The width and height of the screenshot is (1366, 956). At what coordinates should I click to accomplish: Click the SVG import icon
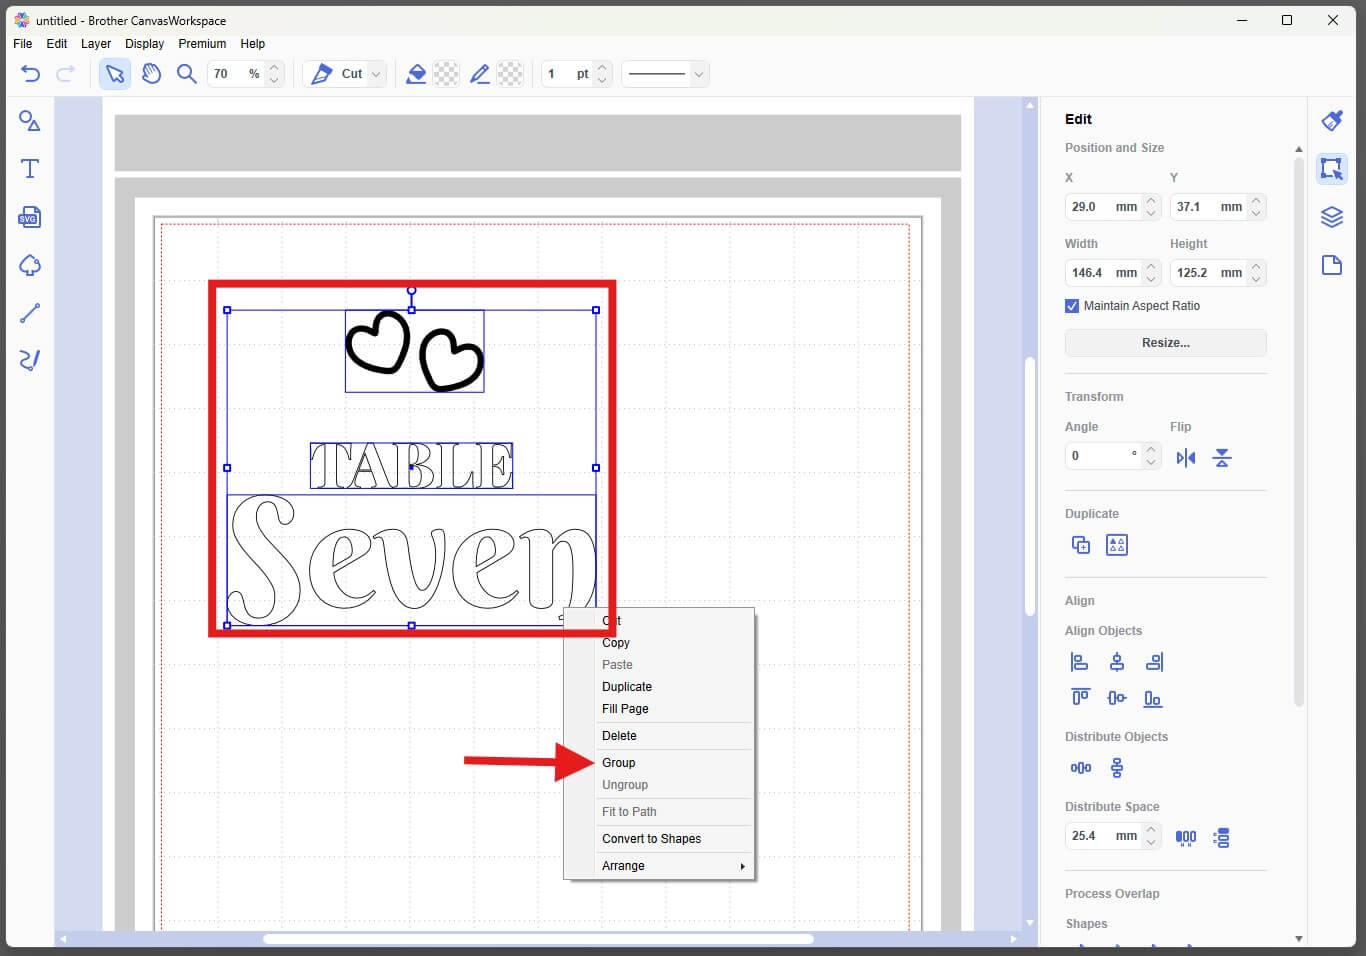point(30,217)
